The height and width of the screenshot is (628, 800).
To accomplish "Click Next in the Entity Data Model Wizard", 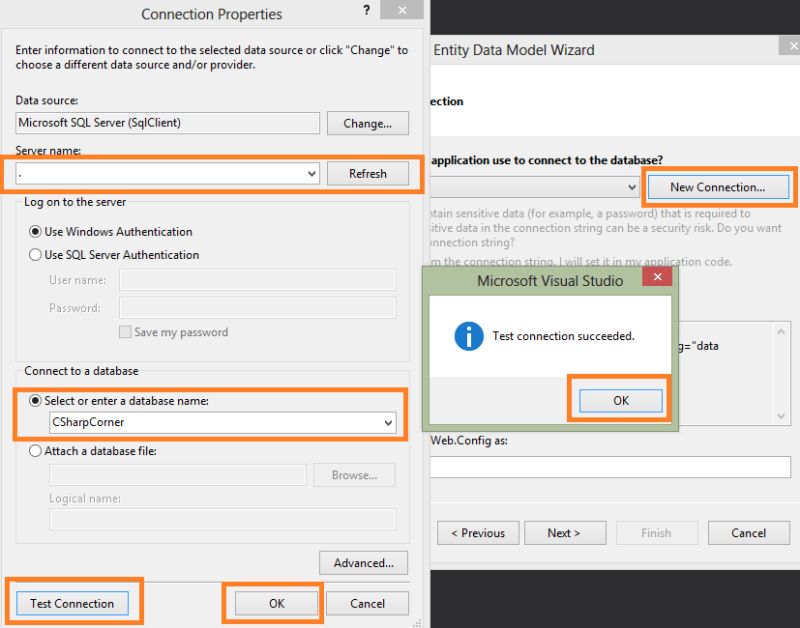I will (x=565, y=532).
